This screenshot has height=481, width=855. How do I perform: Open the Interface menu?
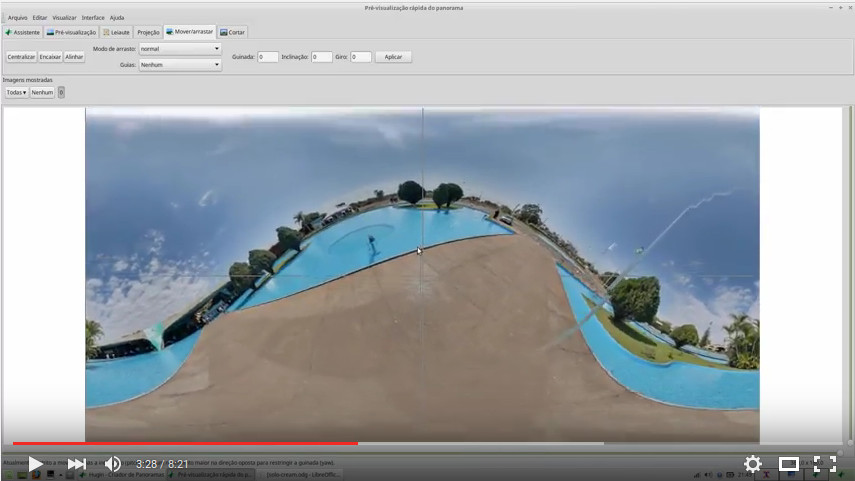coord(93,17)
